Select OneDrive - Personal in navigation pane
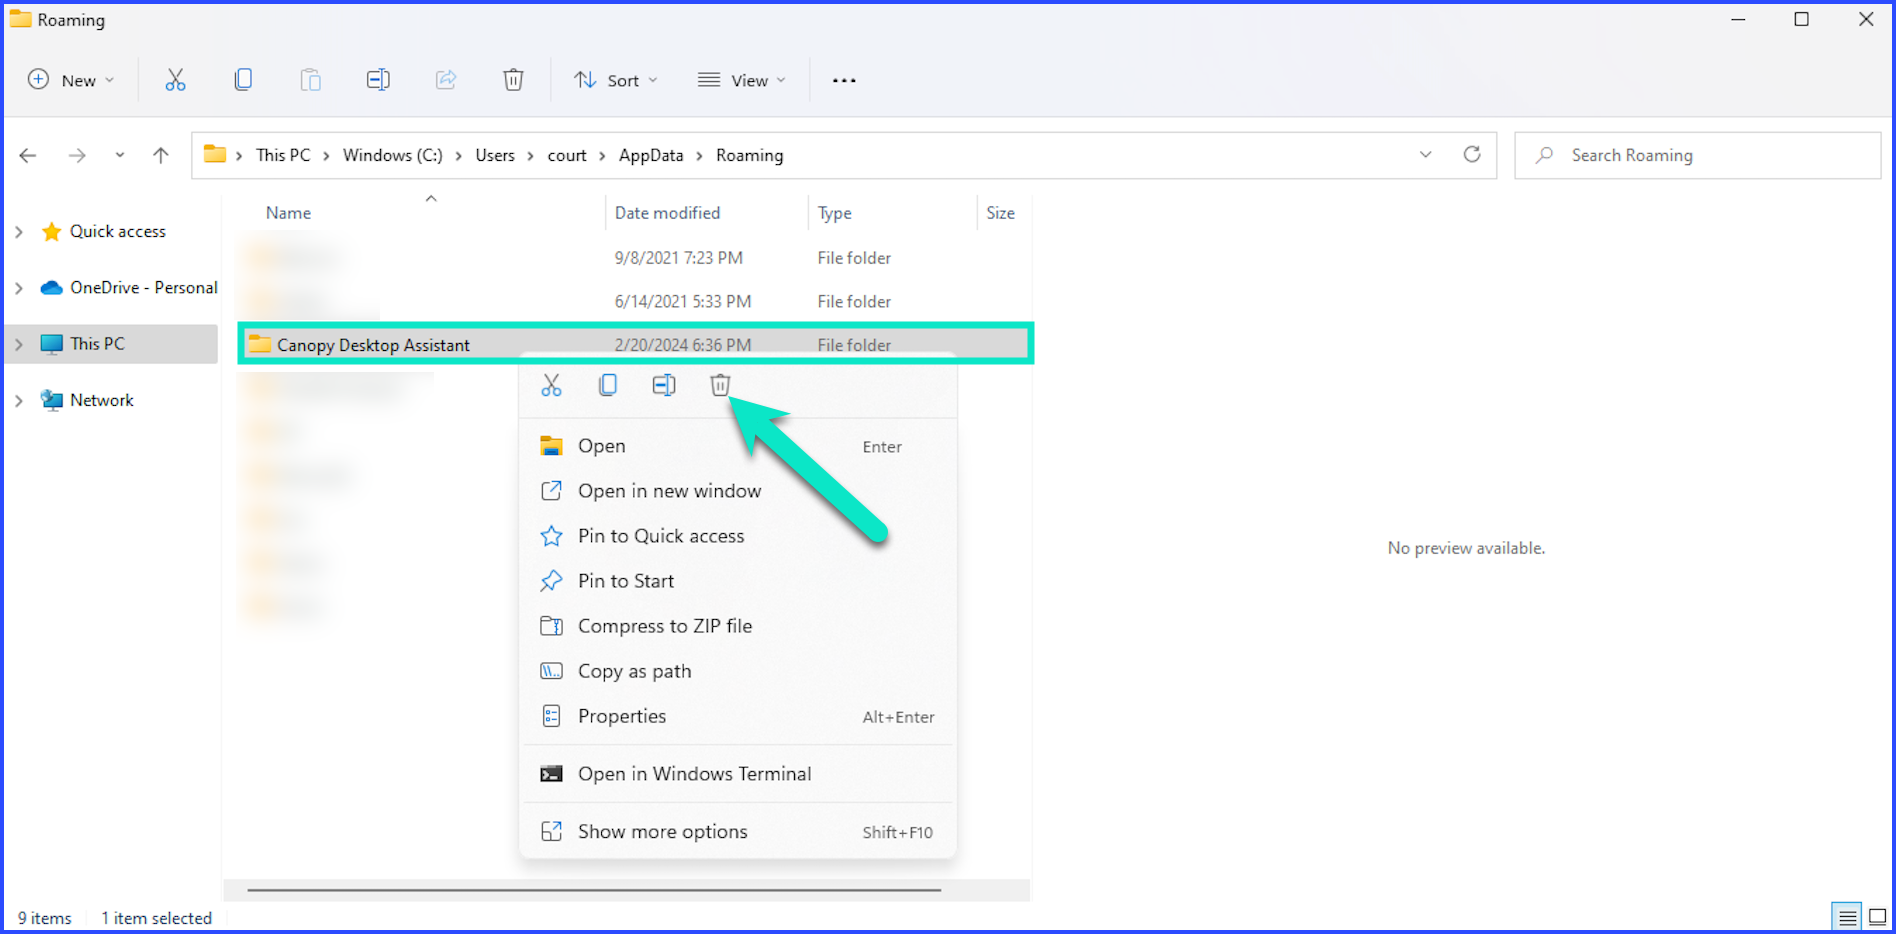Viewport: 1896px width, 934px height. click(x=144, y=288)
